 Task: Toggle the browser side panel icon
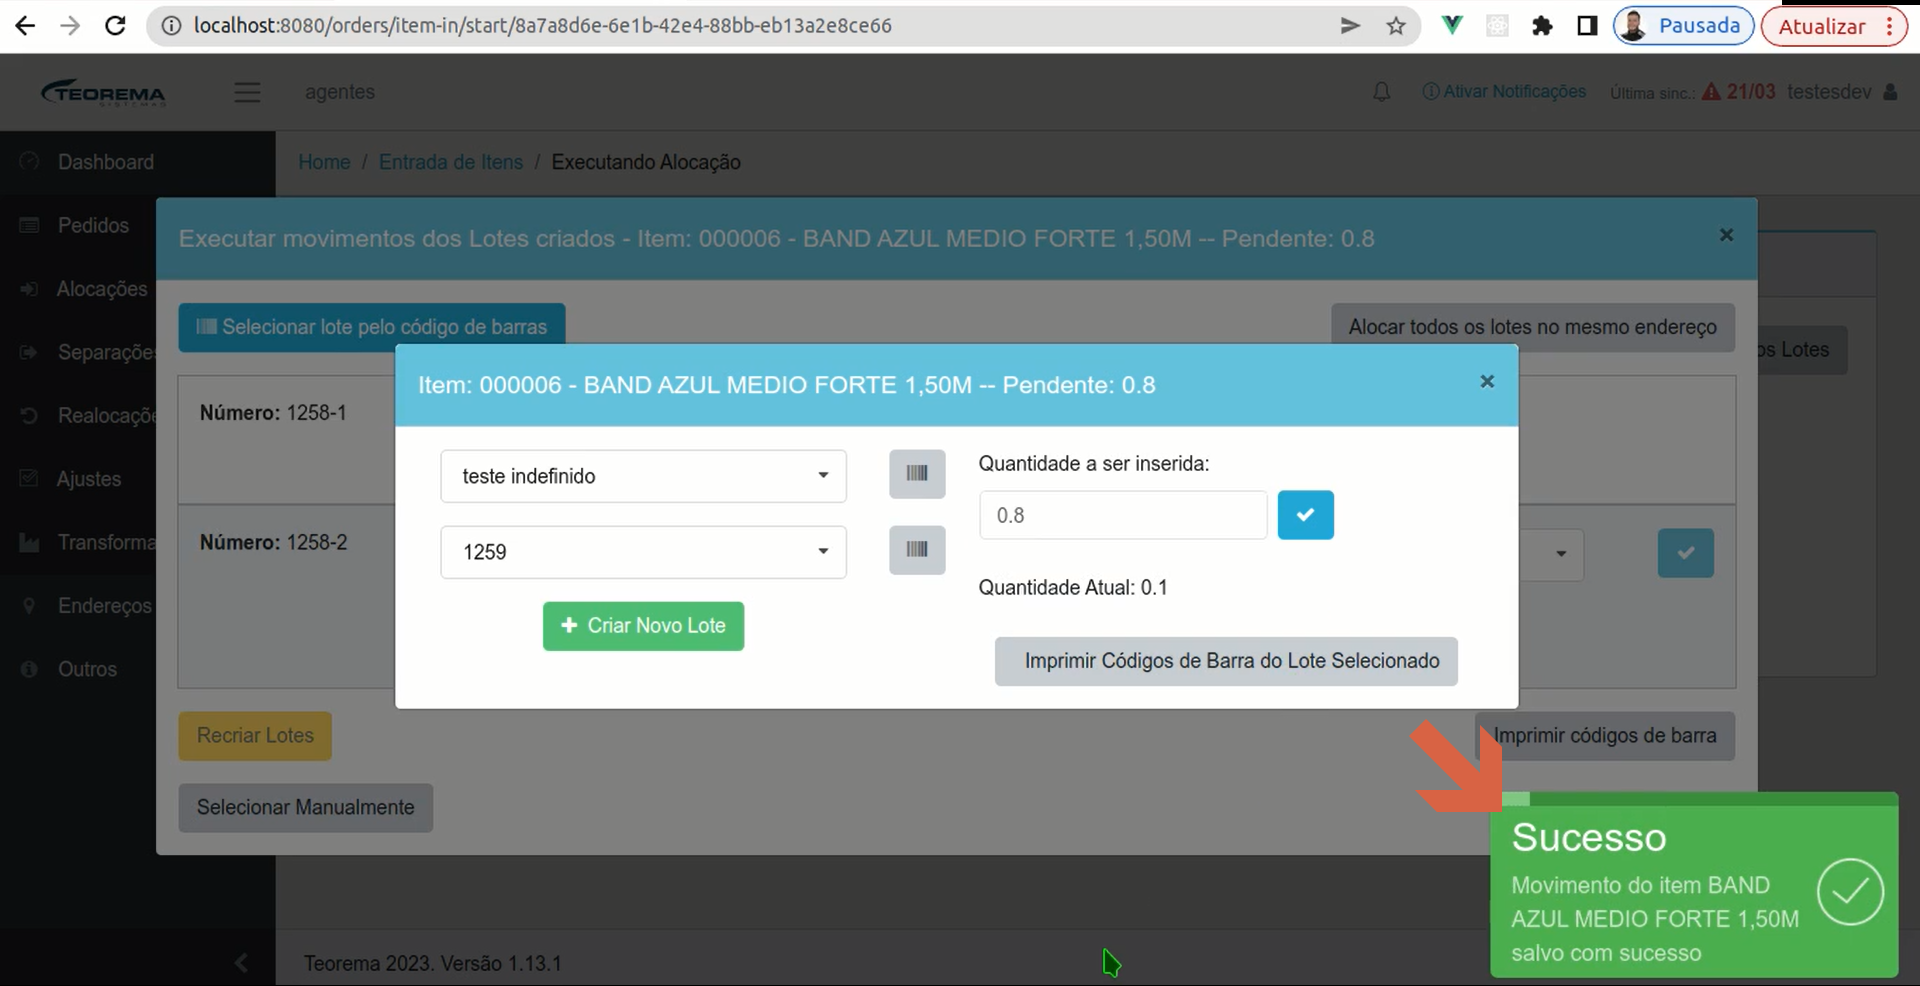pos(1587,26)
